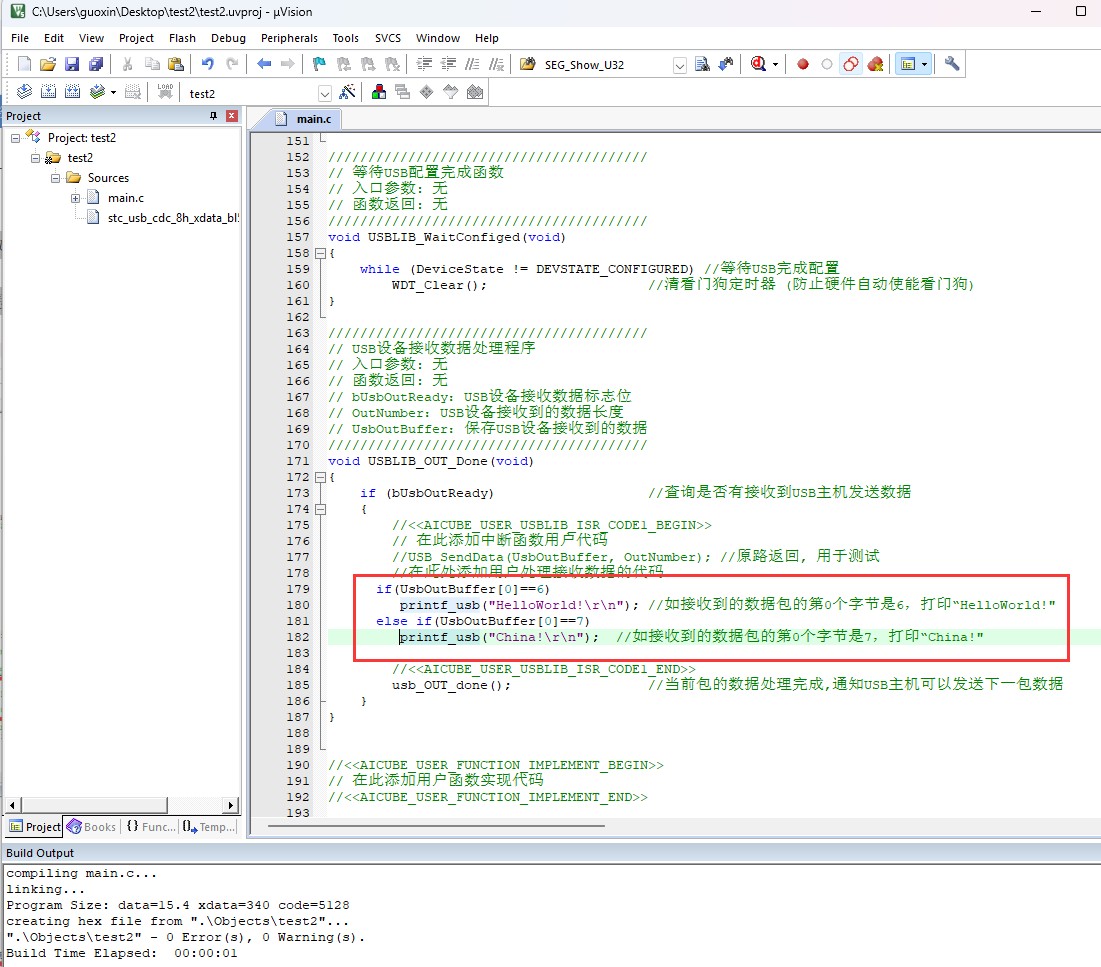1101x967 pixels.
Task: Start the debug session icon
Action: pyautogui.click(x=758, y=65)
